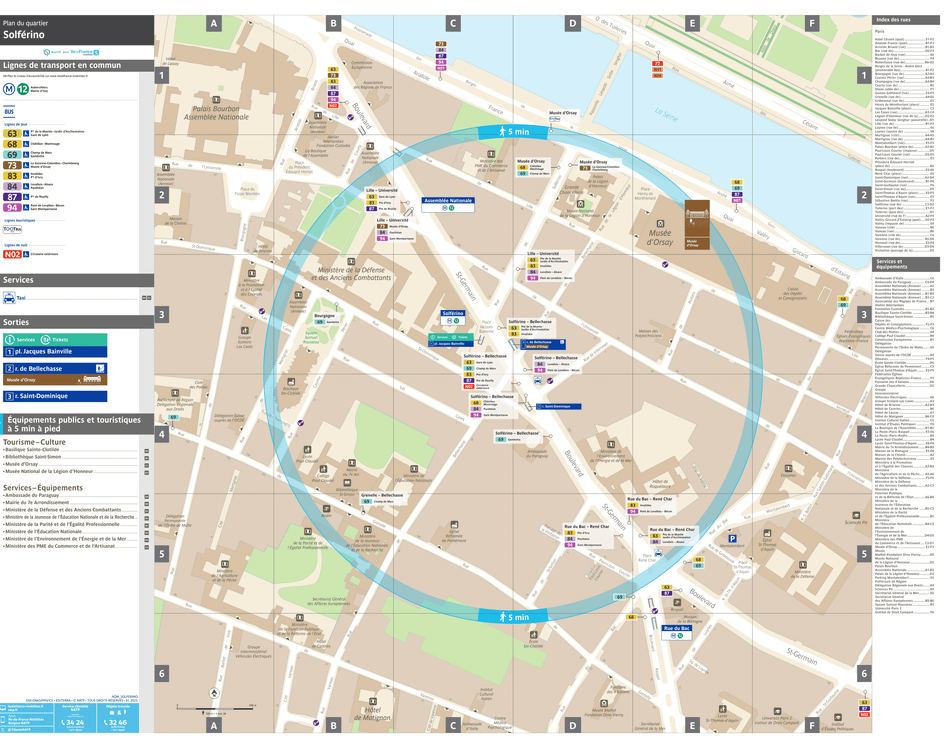944x748 pixels.
Task: Select the Metro line 12 icon
Action: (21, 89)
